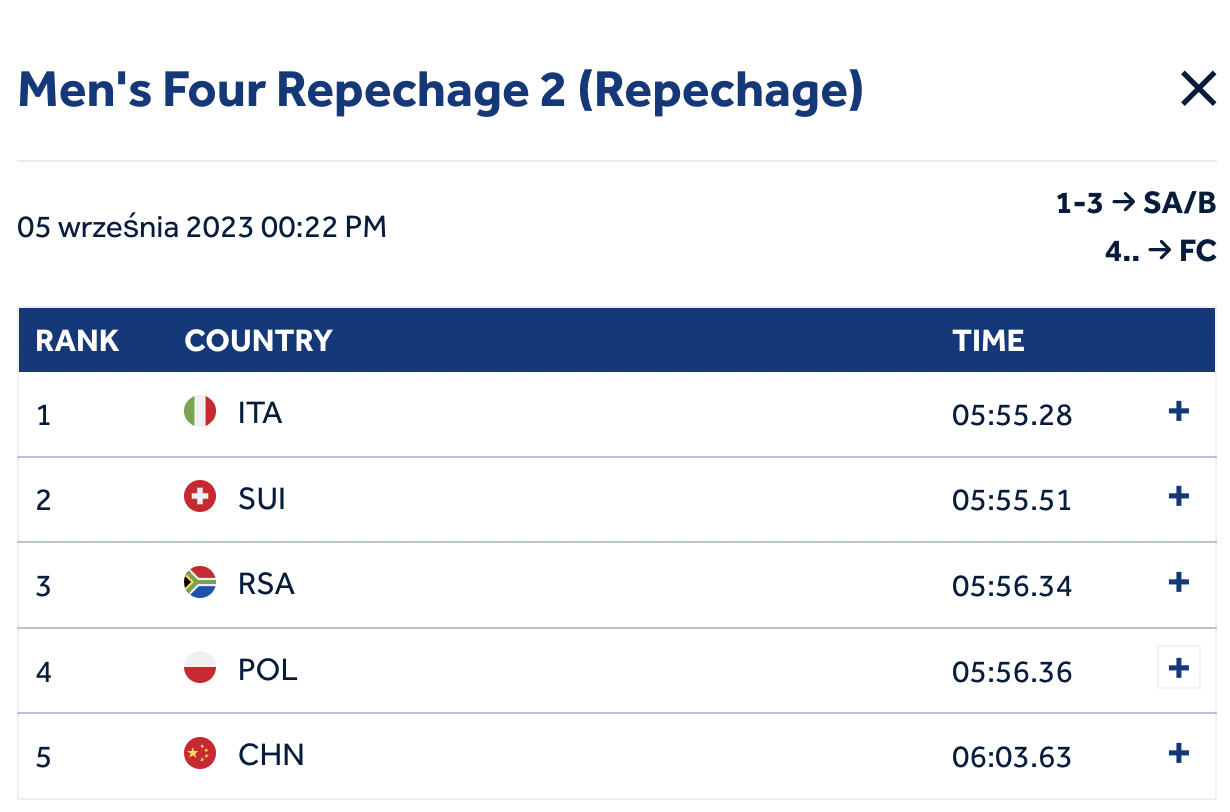The height and width of the screenshot is (812, 1230).
Task: Expand the POL row plus button
Action: click(1179, 667)
